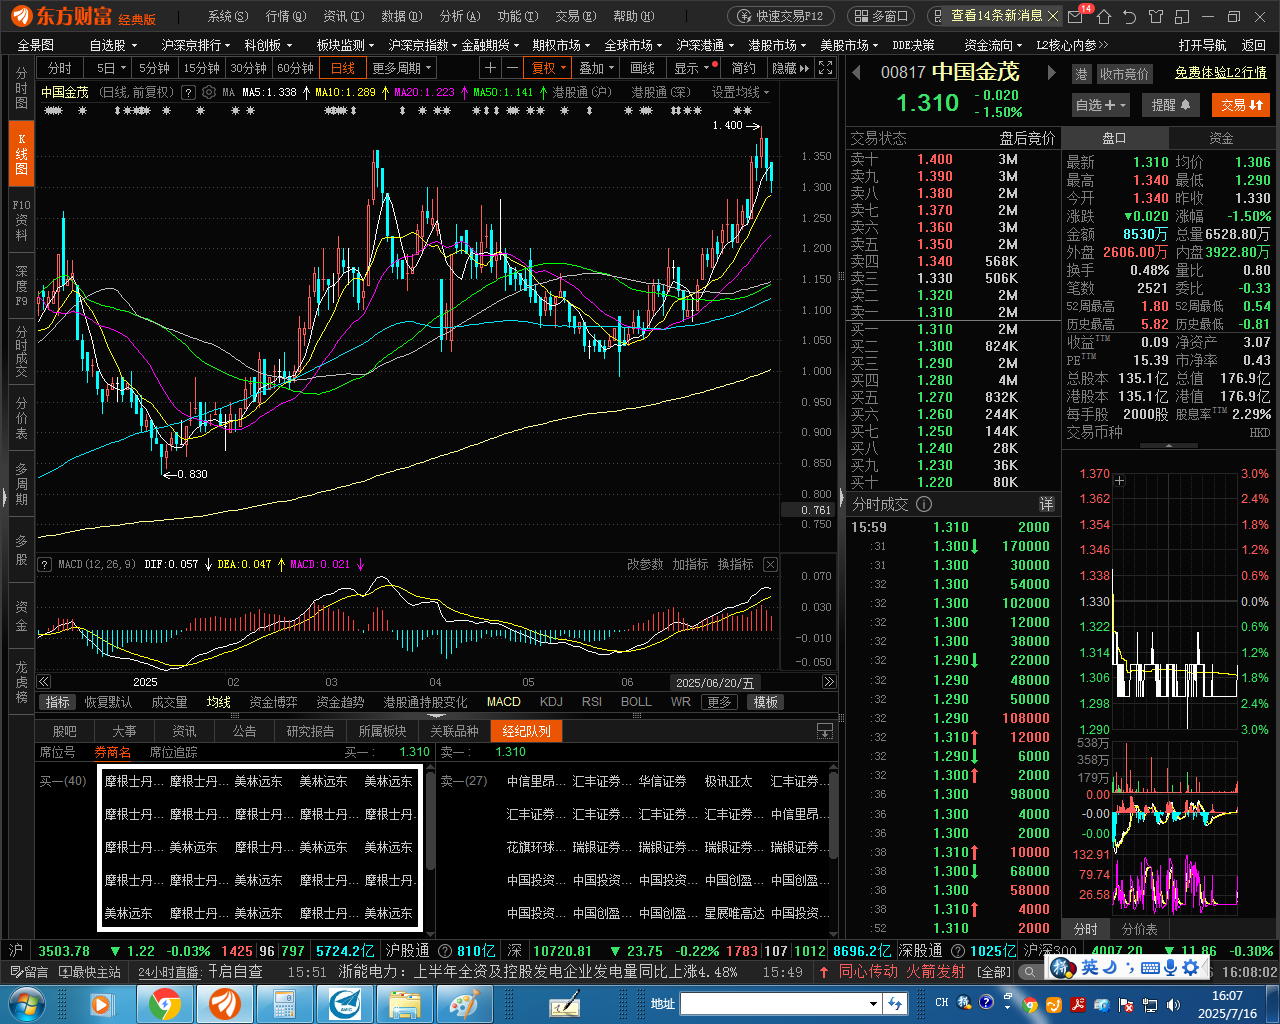1280x1024 pixels.
Task: Switch indicator to BOLL
Action: (636, 702)
